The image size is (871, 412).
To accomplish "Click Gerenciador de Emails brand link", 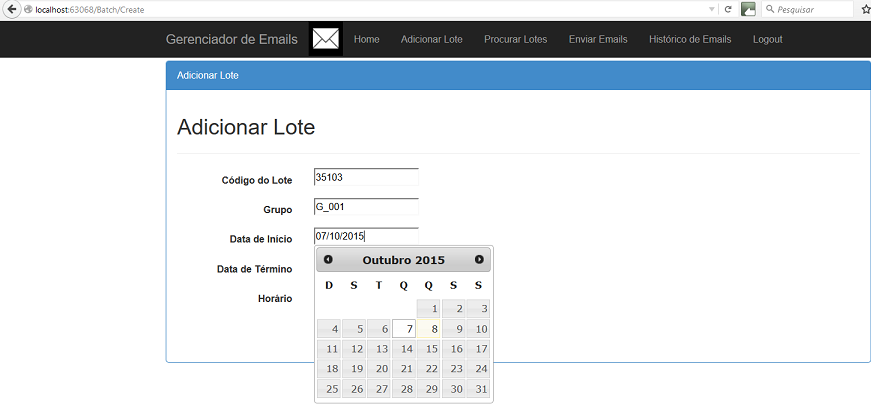I will [x=232, y=39].
